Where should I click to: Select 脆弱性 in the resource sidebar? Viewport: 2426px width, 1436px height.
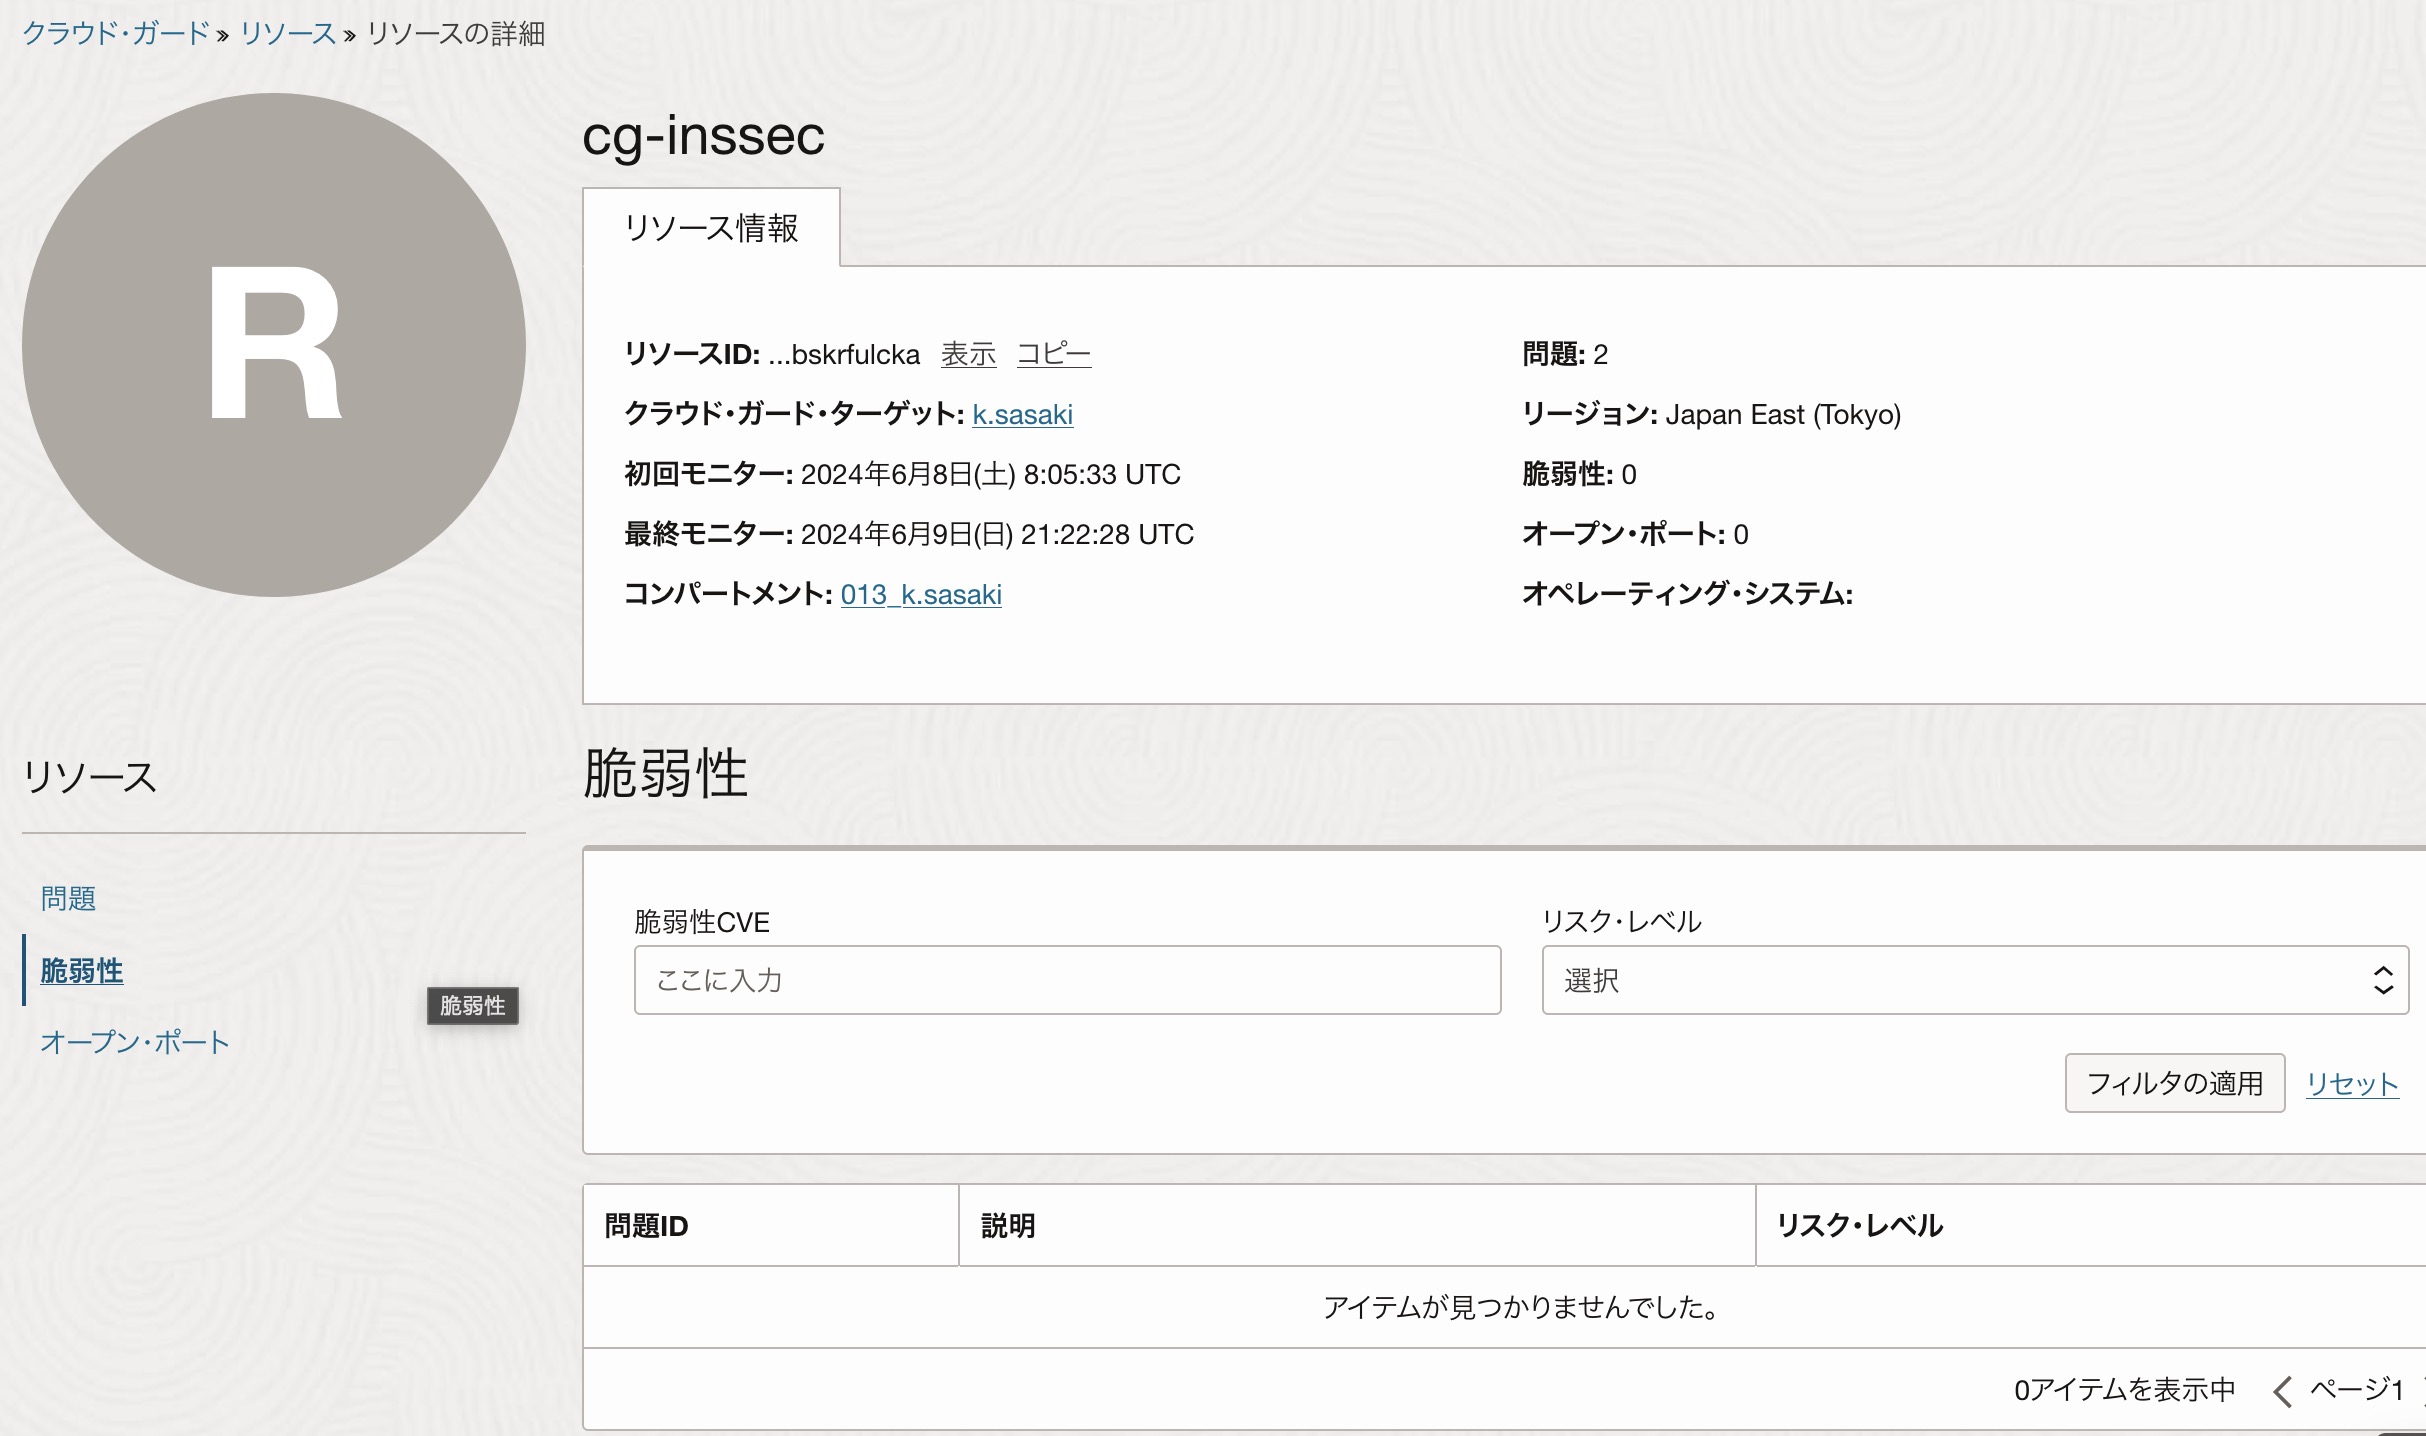(x=82, y=971)
